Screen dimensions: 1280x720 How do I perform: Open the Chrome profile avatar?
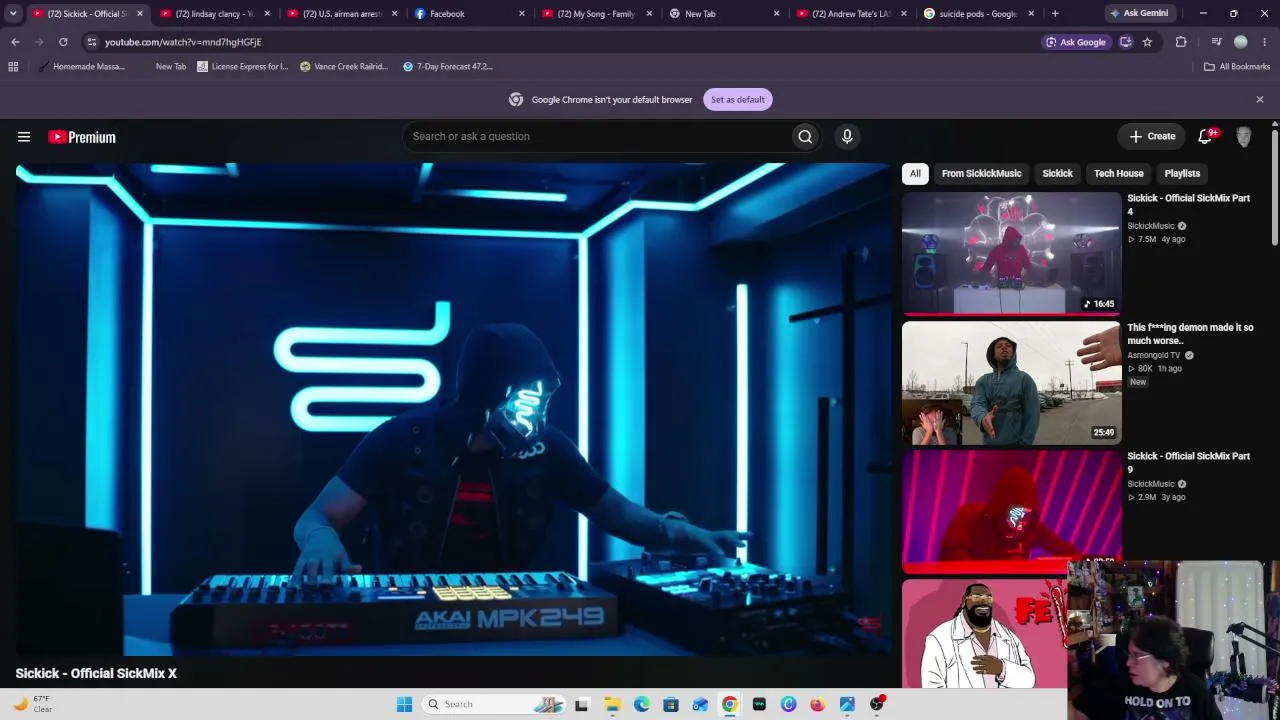(x=1241, y=42)
